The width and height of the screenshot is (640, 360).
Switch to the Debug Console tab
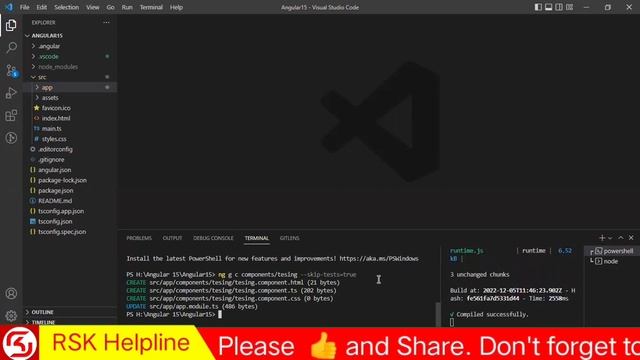[x=213, y=238]
